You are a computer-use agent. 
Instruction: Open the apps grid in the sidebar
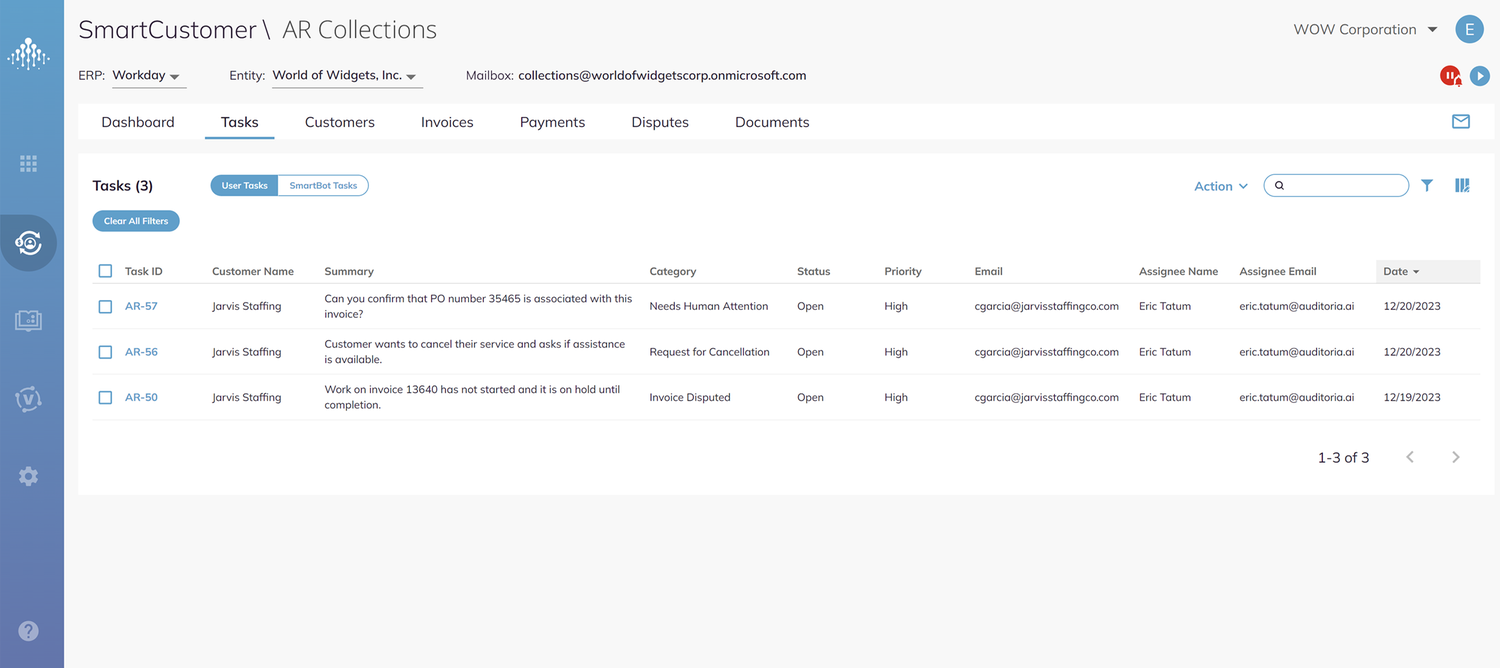(x=29, y=162)
